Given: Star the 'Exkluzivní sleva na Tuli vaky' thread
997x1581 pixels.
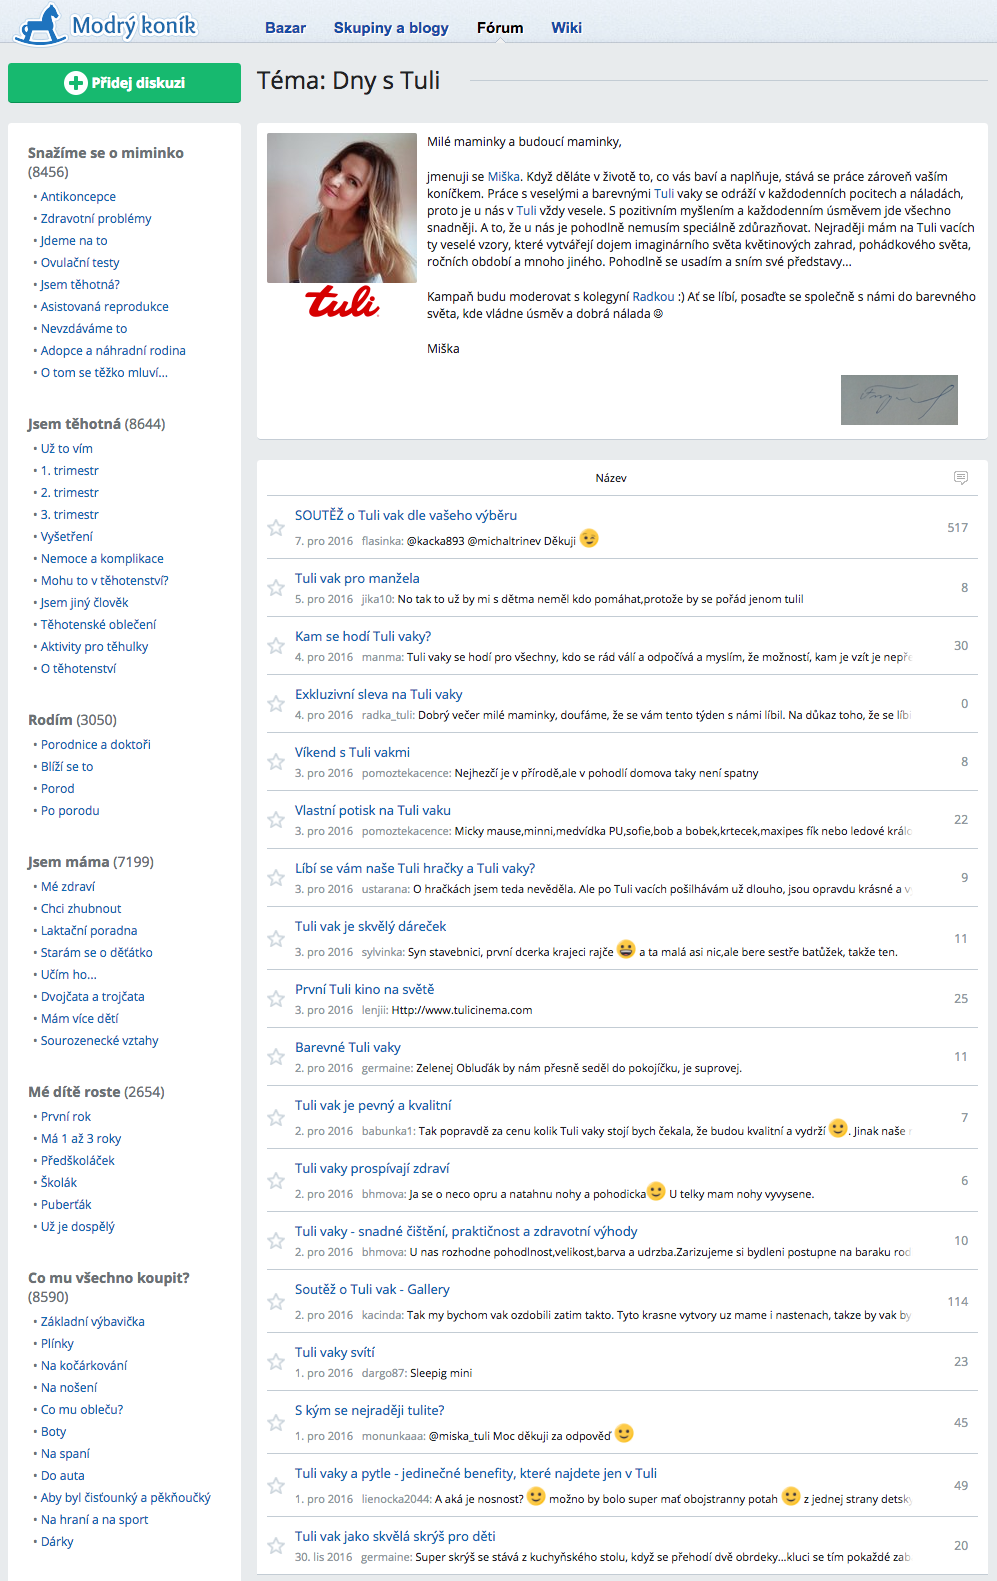Looking at the screenshot, I should [x=276, y=703].
